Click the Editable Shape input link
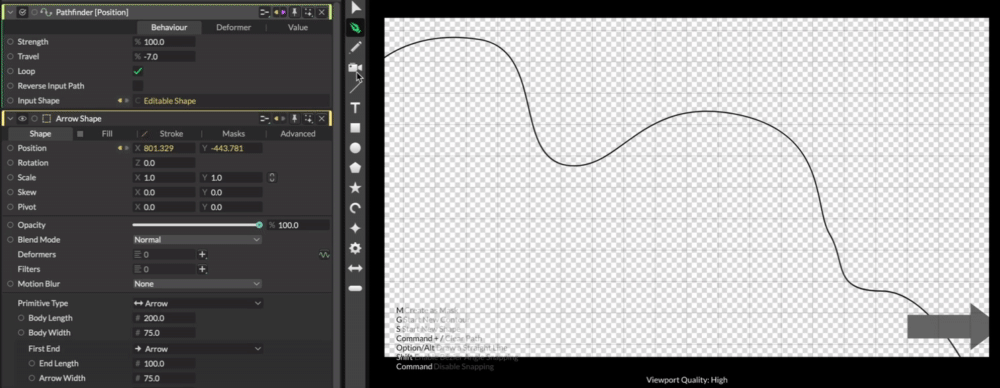The width and height of the screenshot is (1000, 388). point(170,101)
